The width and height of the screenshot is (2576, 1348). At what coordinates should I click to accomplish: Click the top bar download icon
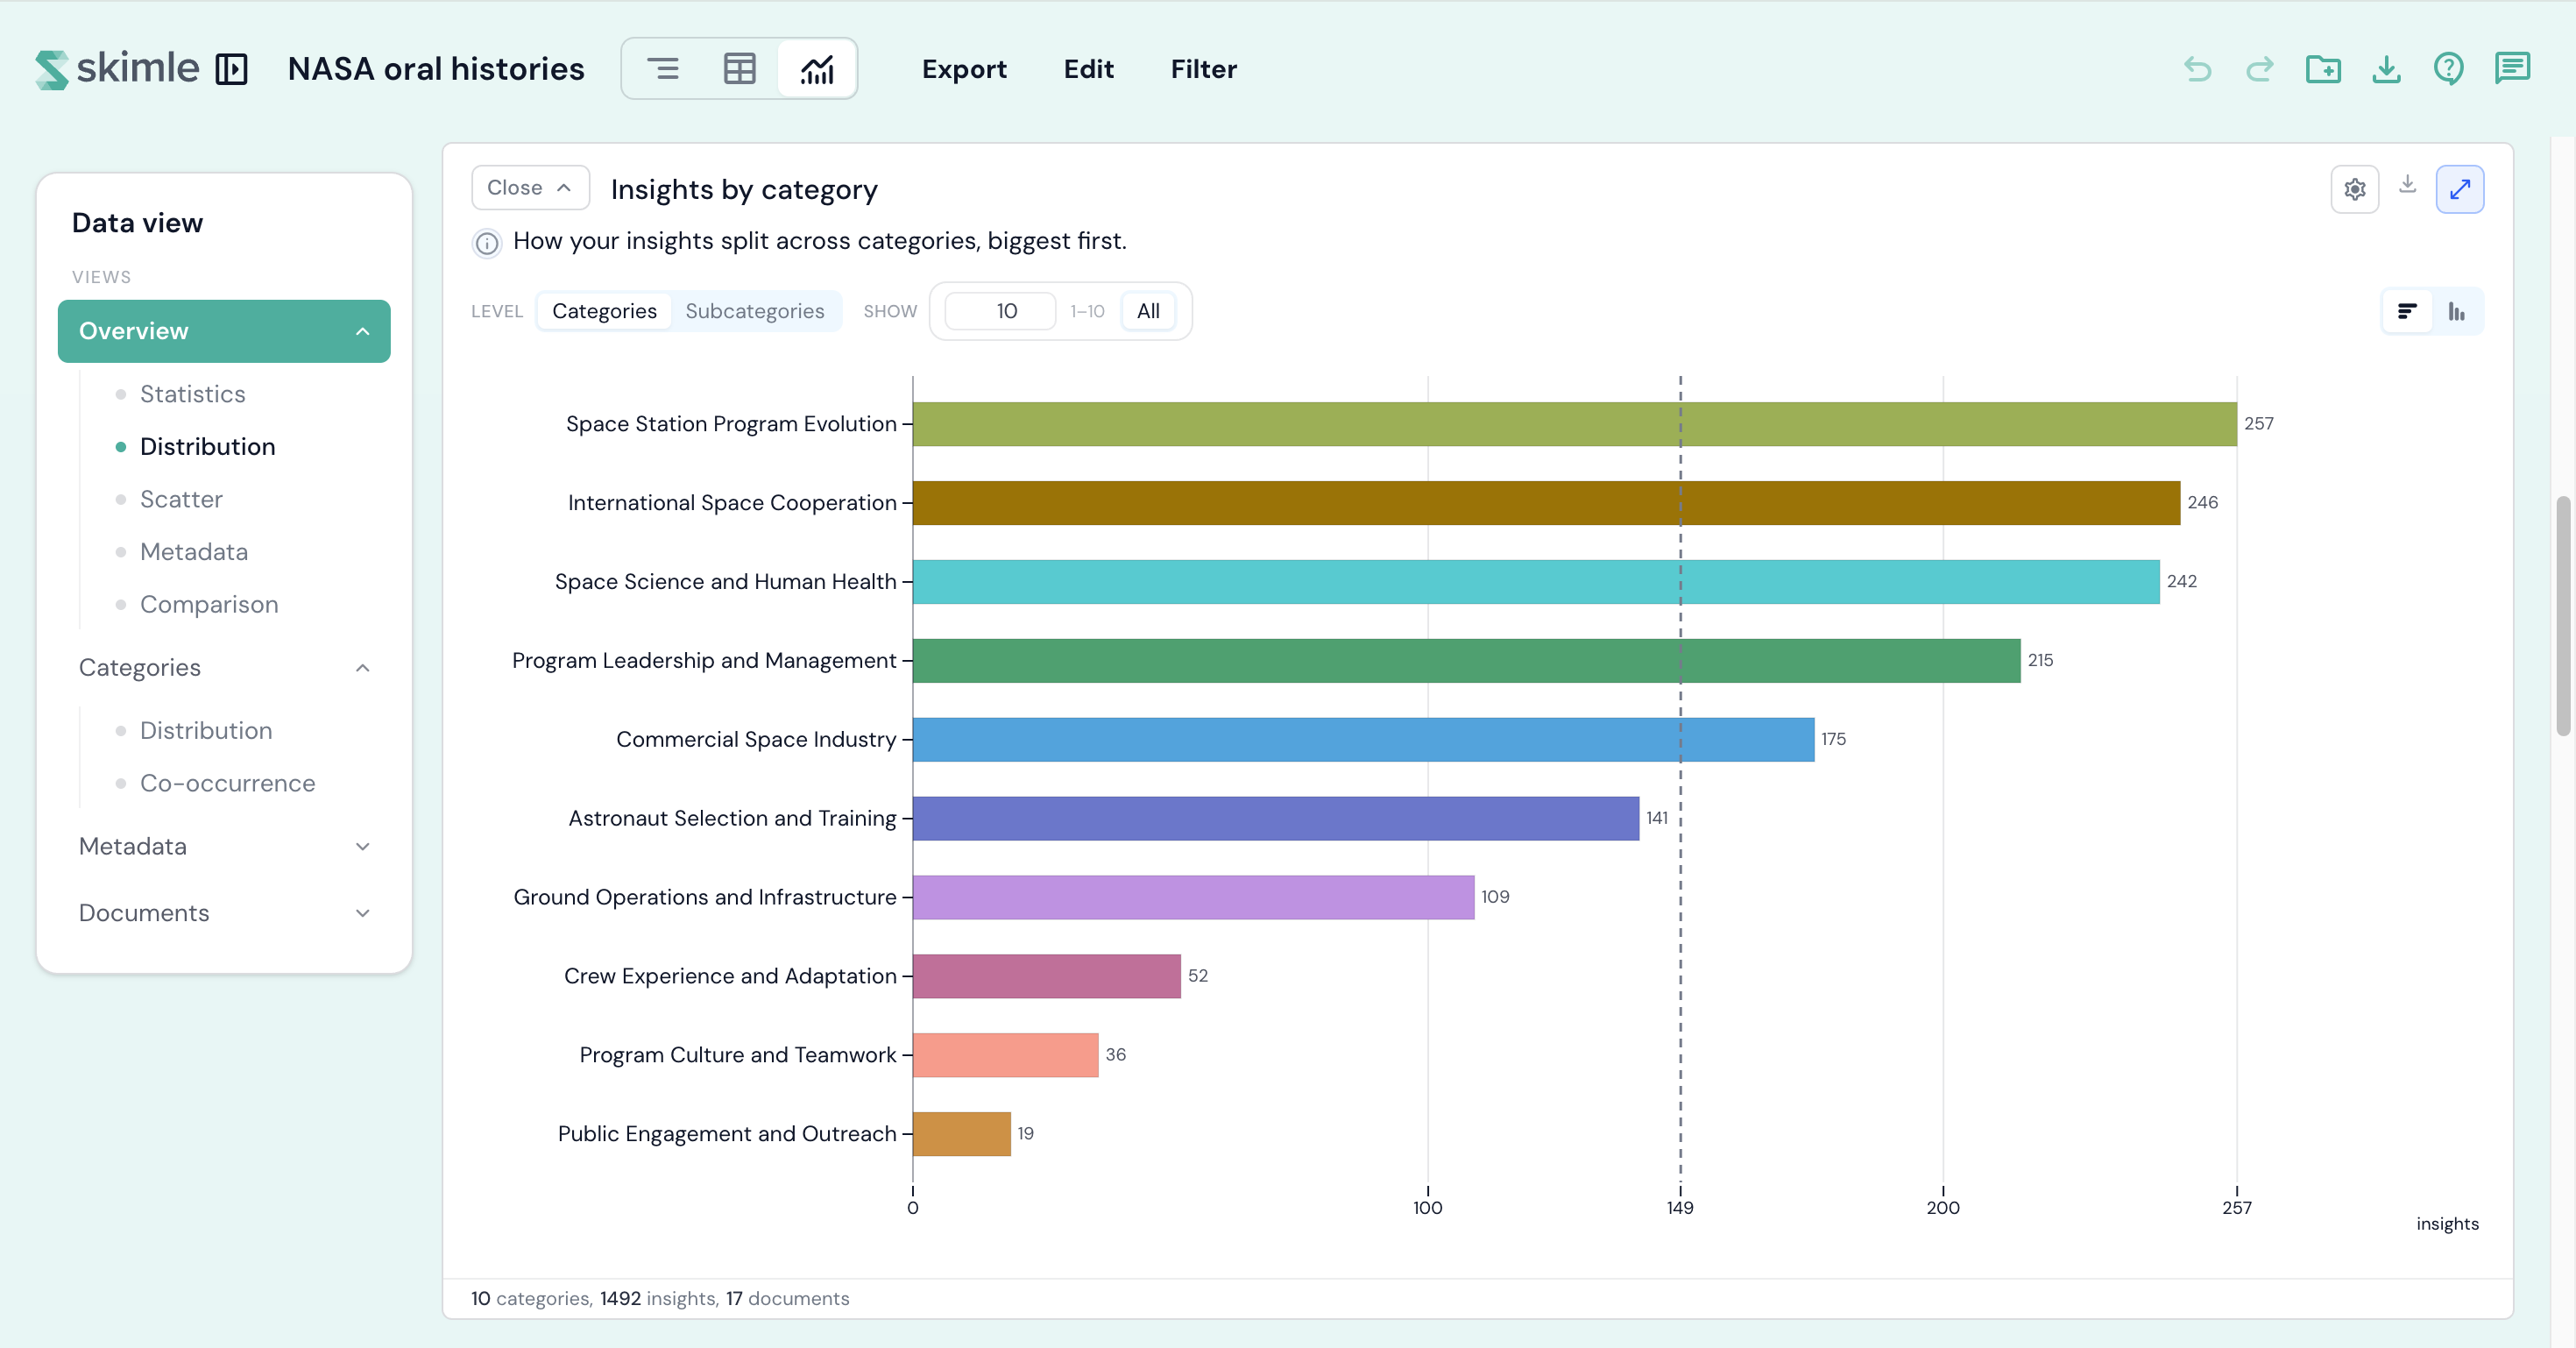pos(2386,69)
